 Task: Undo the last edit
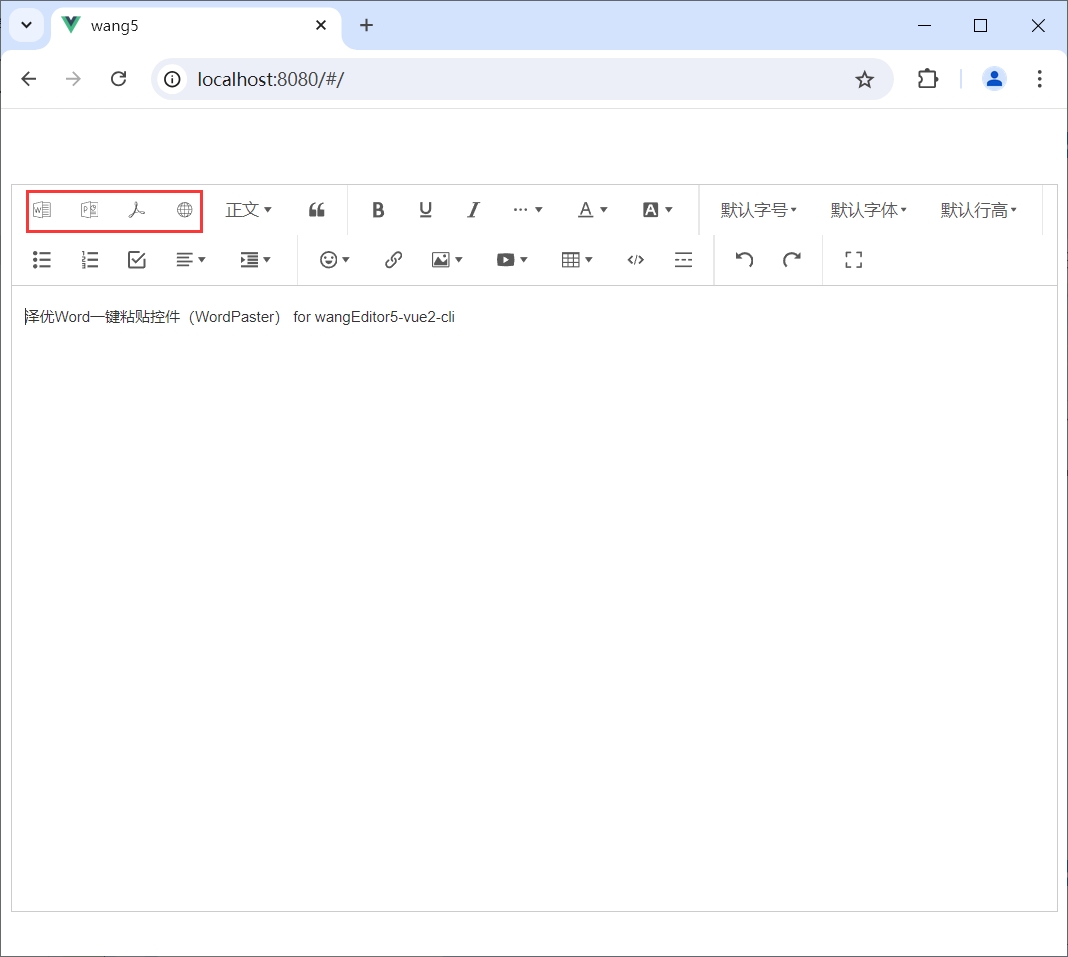pos(744,260)
